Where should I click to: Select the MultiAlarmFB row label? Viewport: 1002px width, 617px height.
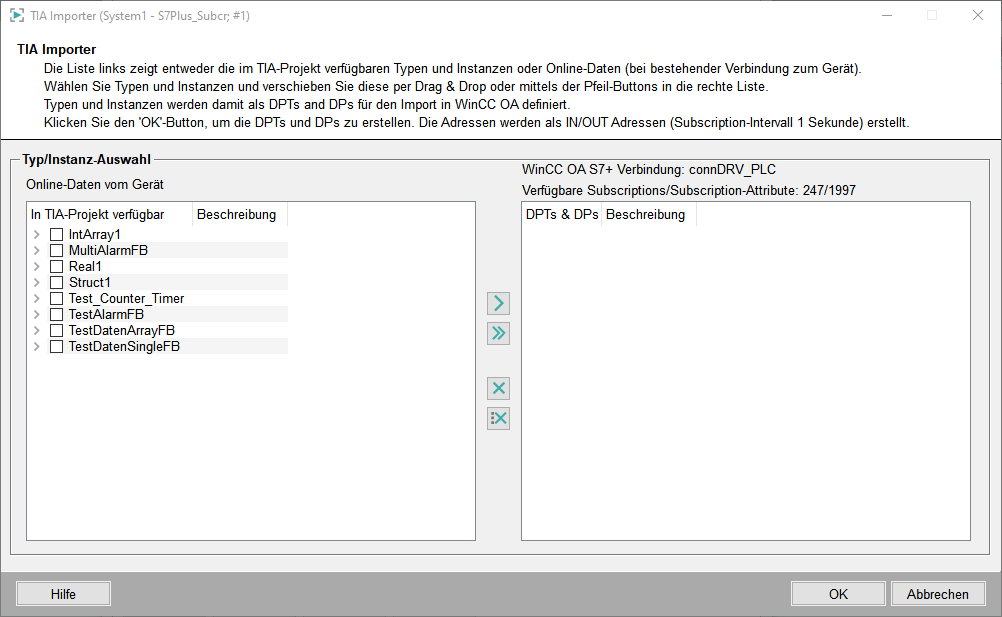[108, 250]
